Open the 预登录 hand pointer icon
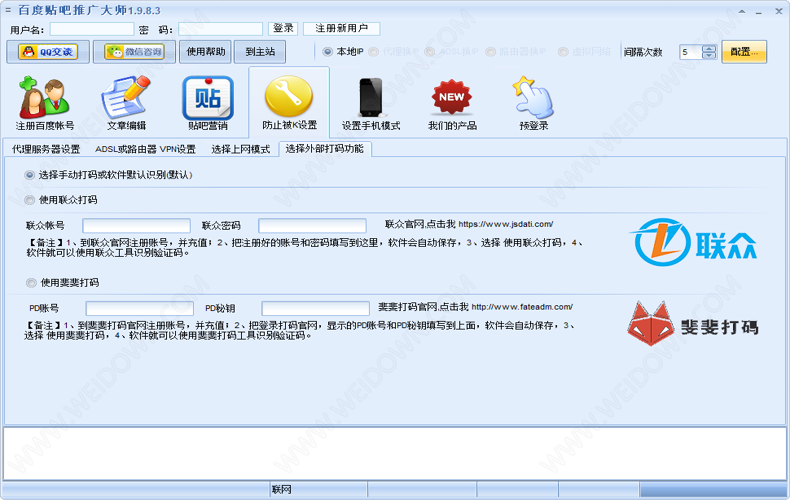 [x=534, y=103]
